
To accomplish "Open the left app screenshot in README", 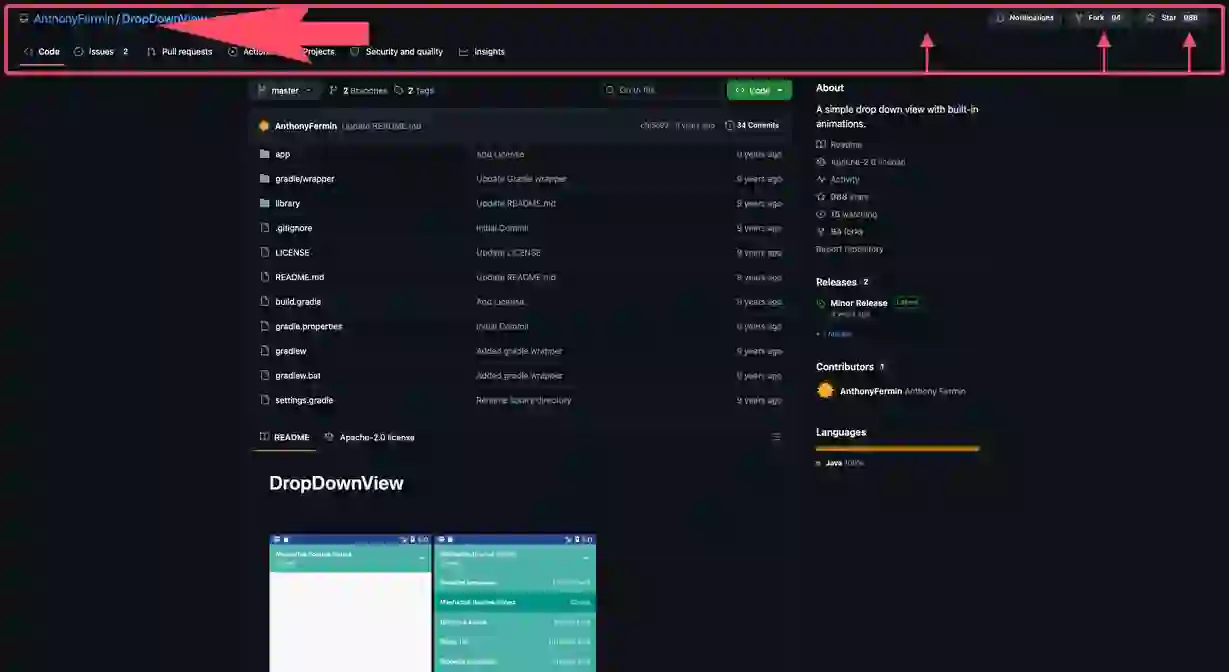I will 350,603.
